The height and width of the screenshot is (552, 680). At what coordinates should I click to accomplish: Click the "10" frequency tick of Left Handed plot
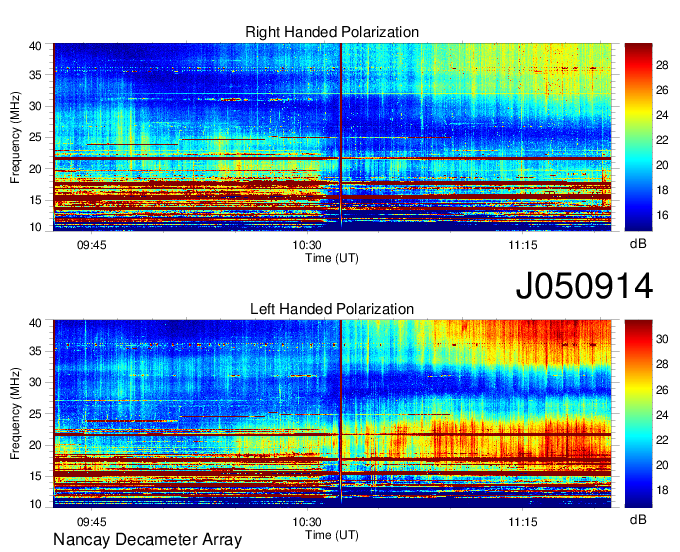pyautogui.click(x=36, y=504)
